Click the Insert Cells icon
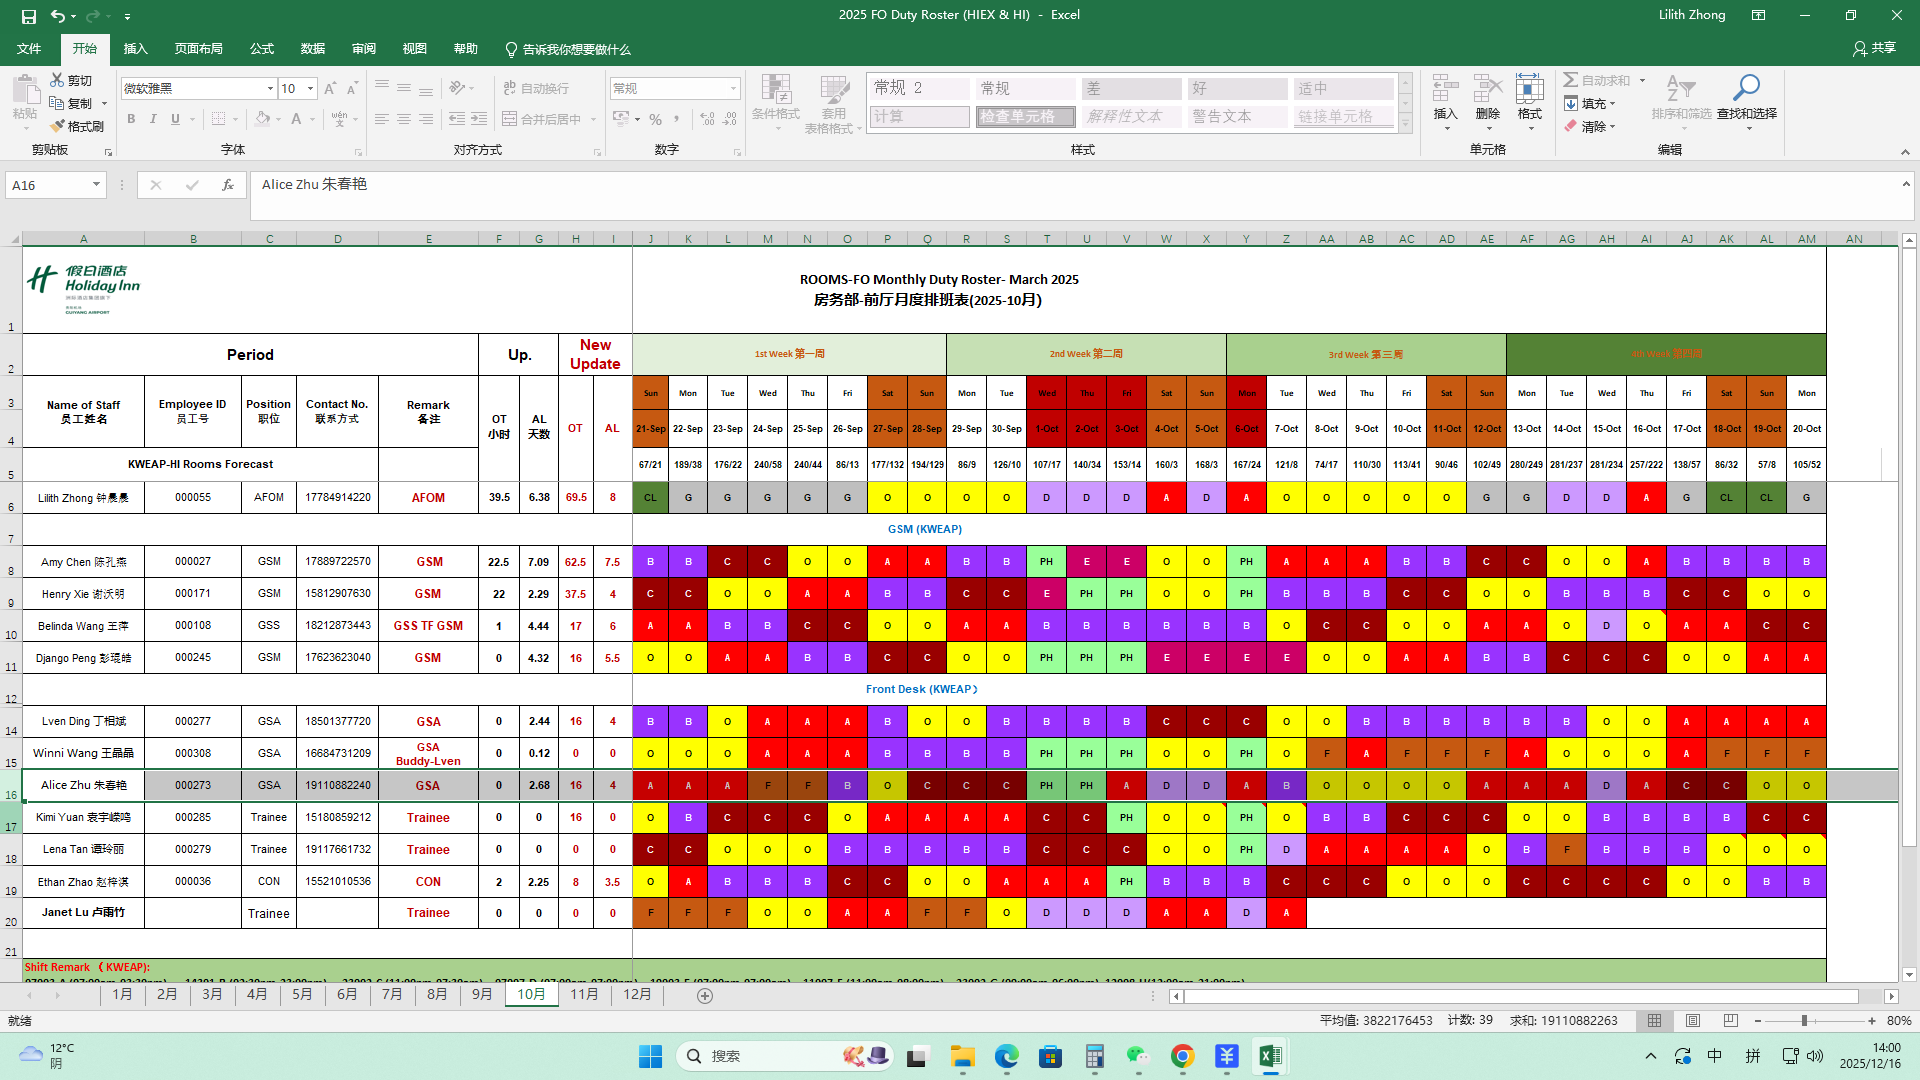 pyautogui.click(x=1444, y=90)
